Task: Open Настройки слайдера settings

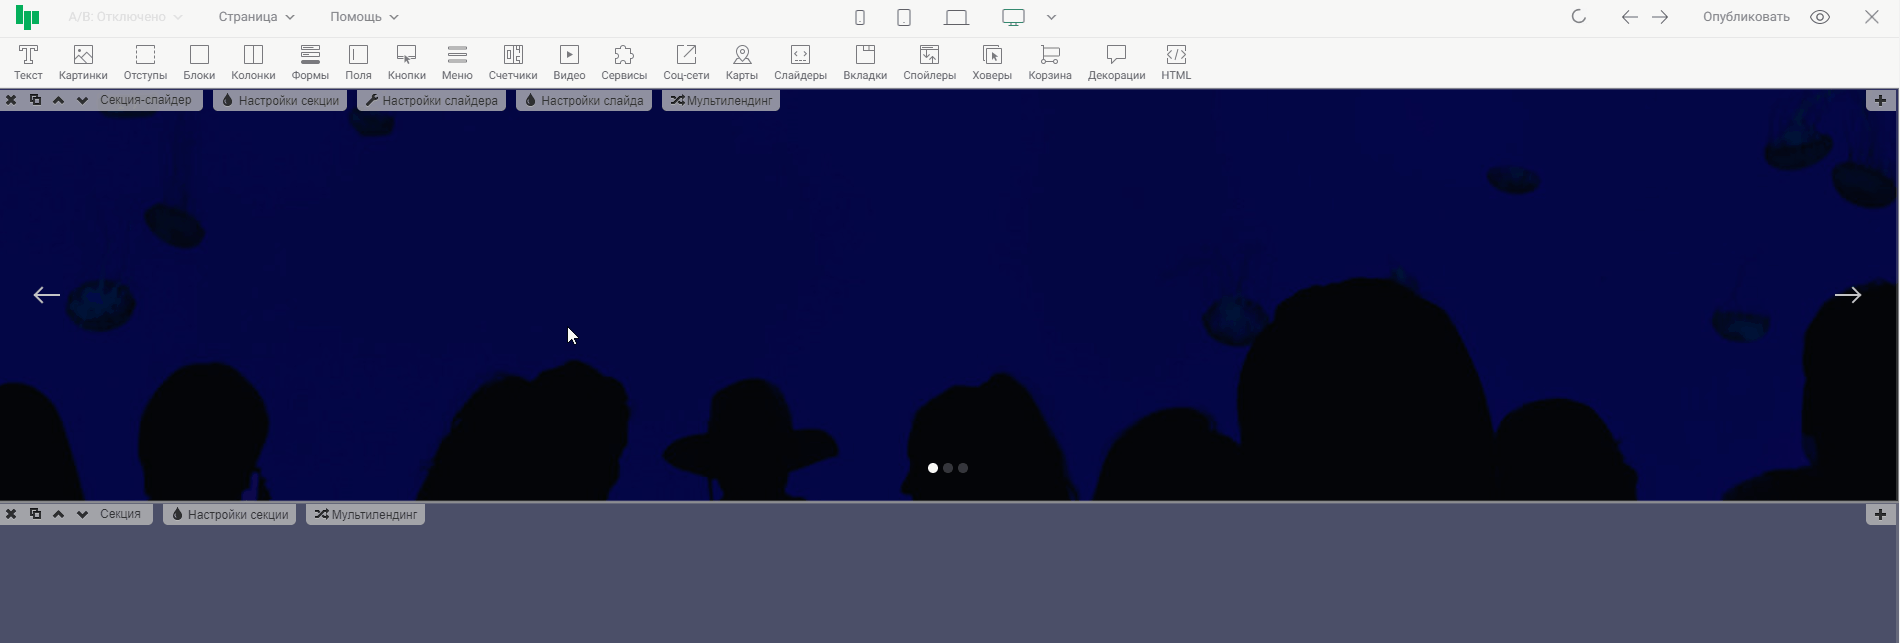Action: [x=432, y=100]
